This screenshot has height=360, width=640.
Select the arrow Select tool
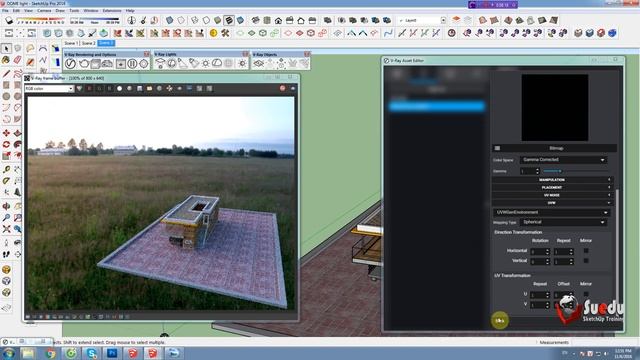(x=6, y=49)
